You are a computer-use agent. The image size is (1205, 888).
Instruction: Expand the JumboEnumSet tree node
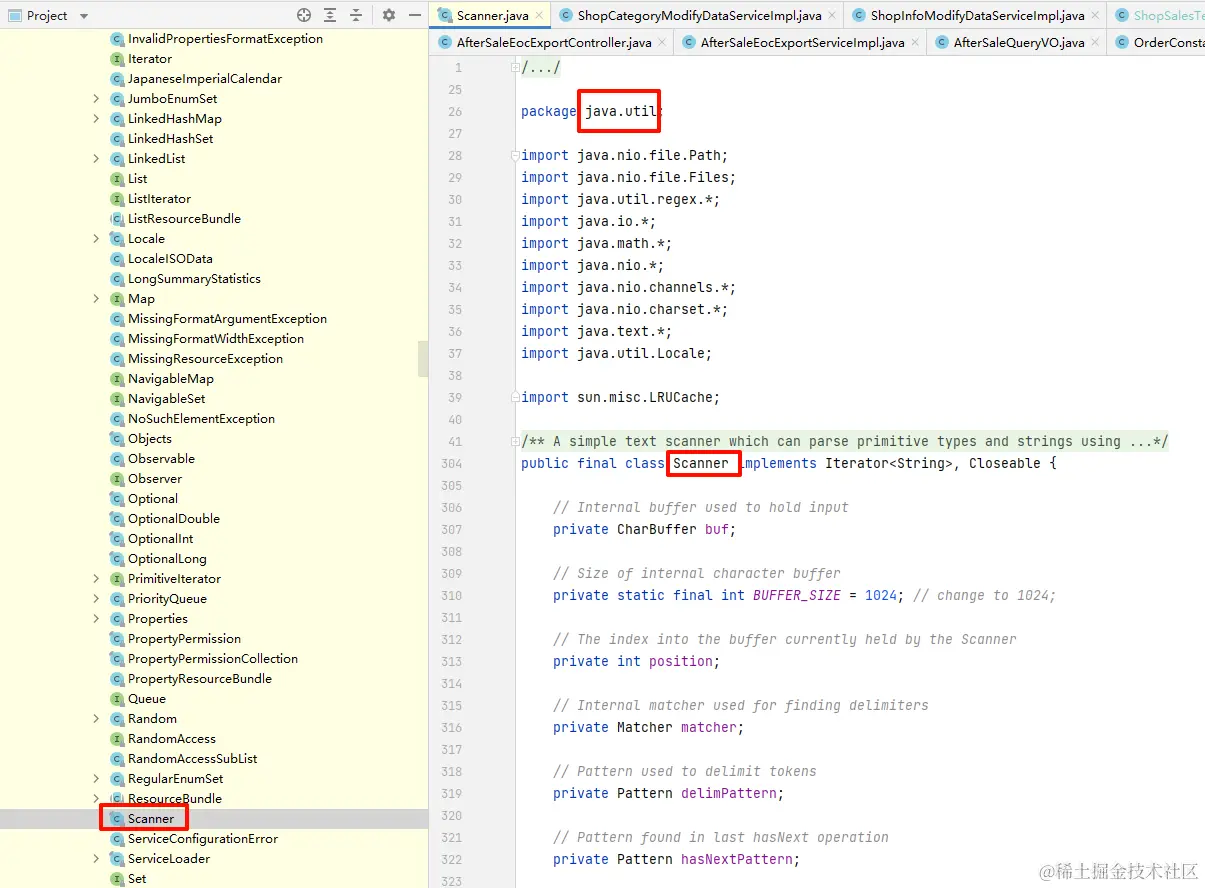click(96, 99)
